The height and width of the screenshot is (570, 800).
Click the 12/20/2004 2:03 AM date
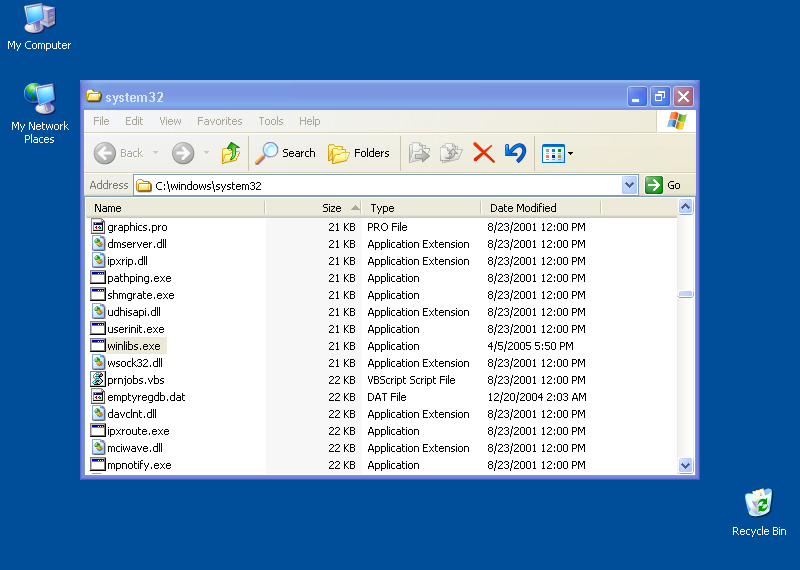[x=537, y=397]
